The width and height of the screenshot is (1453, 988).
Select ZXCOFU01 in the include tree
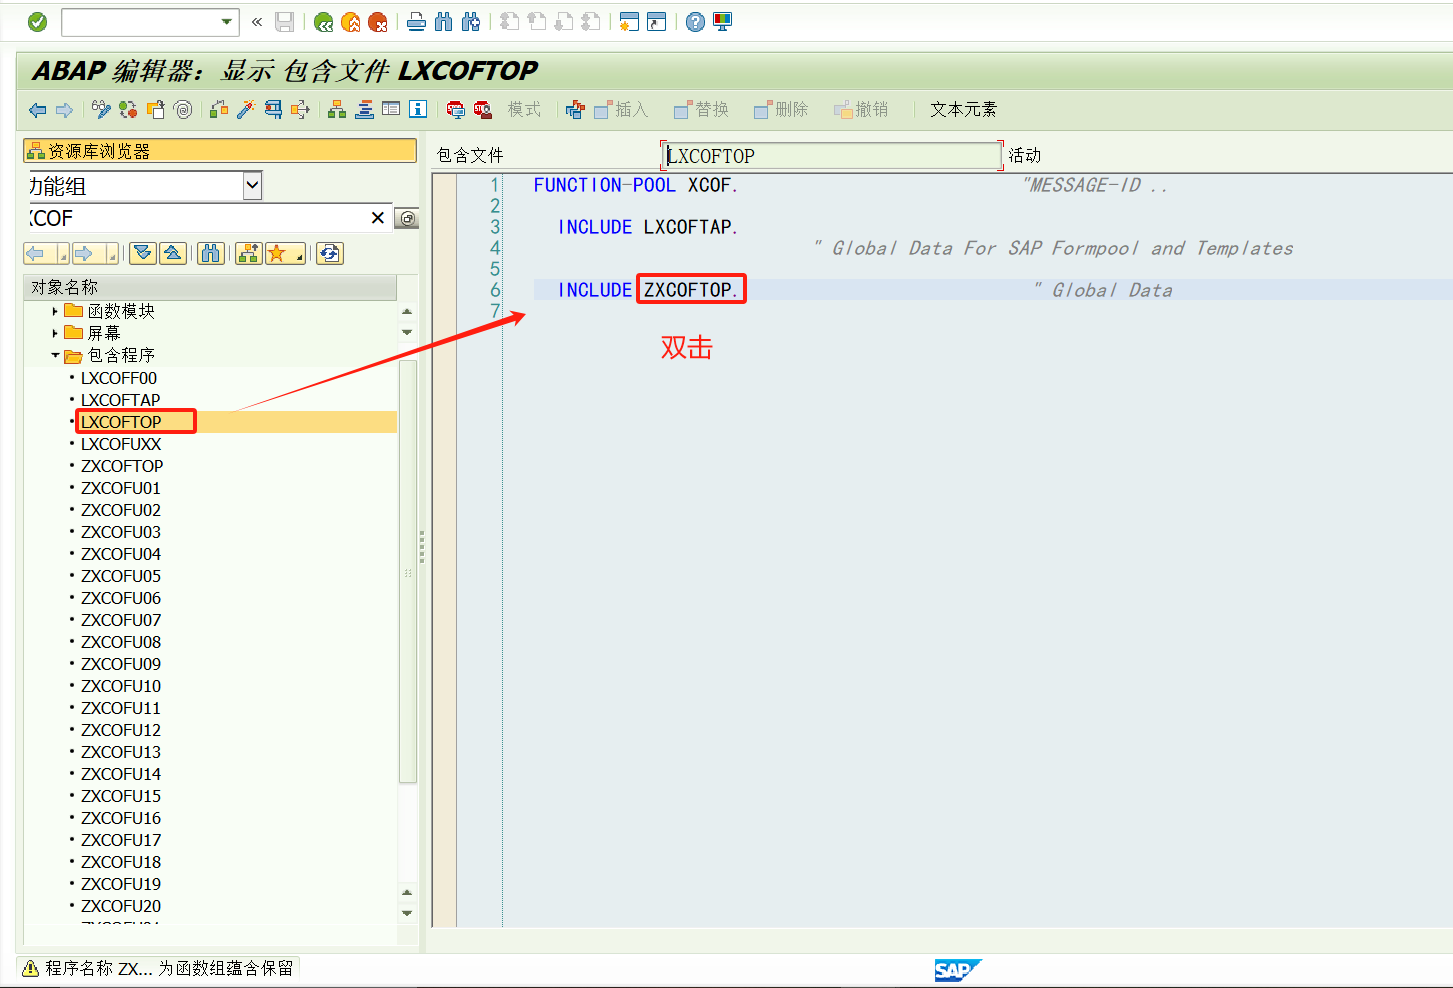tap(121, 488)
